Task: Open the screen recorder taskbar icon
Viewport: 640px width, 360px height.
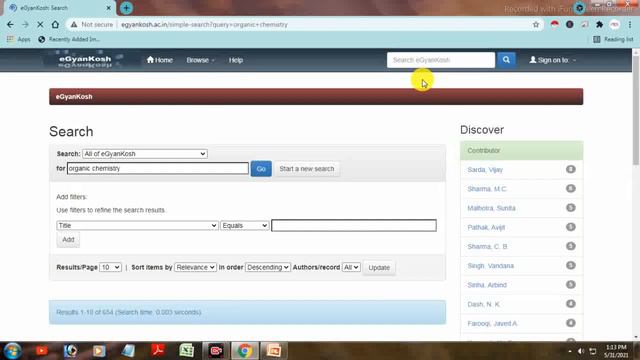Action: pos(216,351)
